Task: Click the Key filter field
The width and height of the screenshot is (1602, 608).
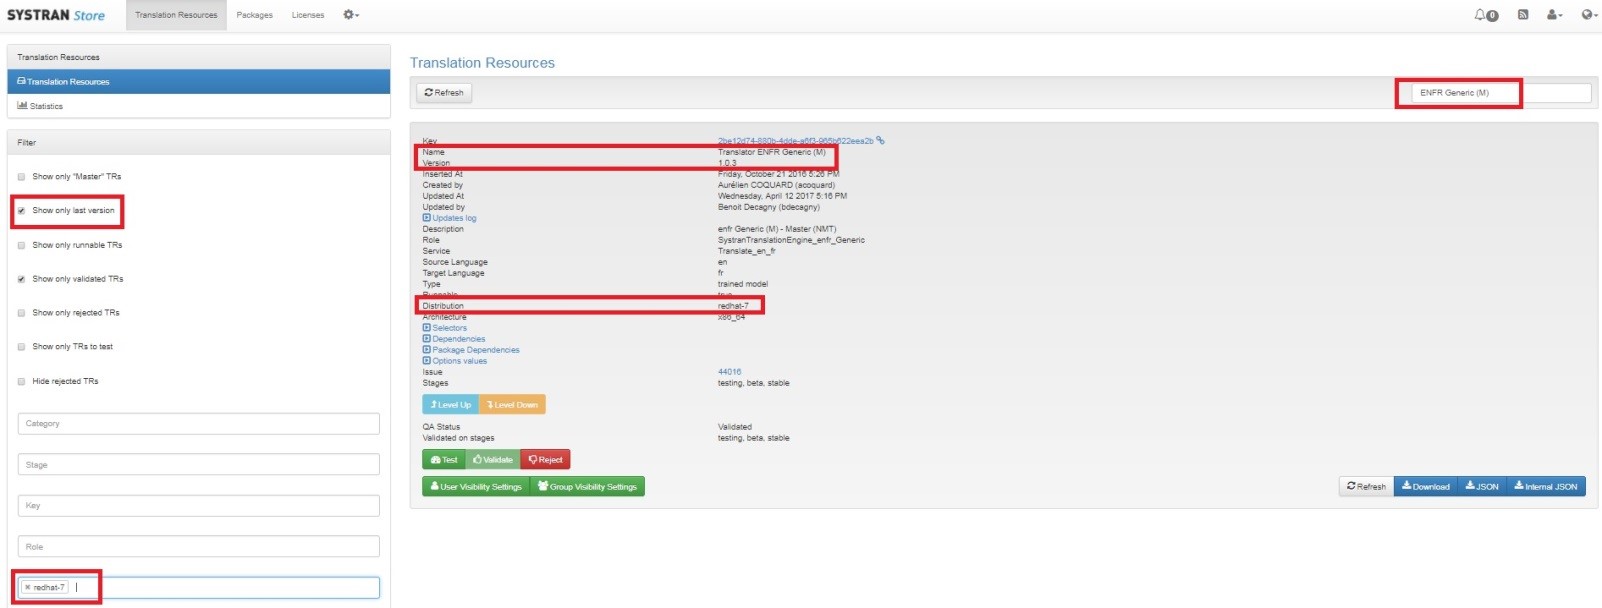Action: click(x=199, y=506)
